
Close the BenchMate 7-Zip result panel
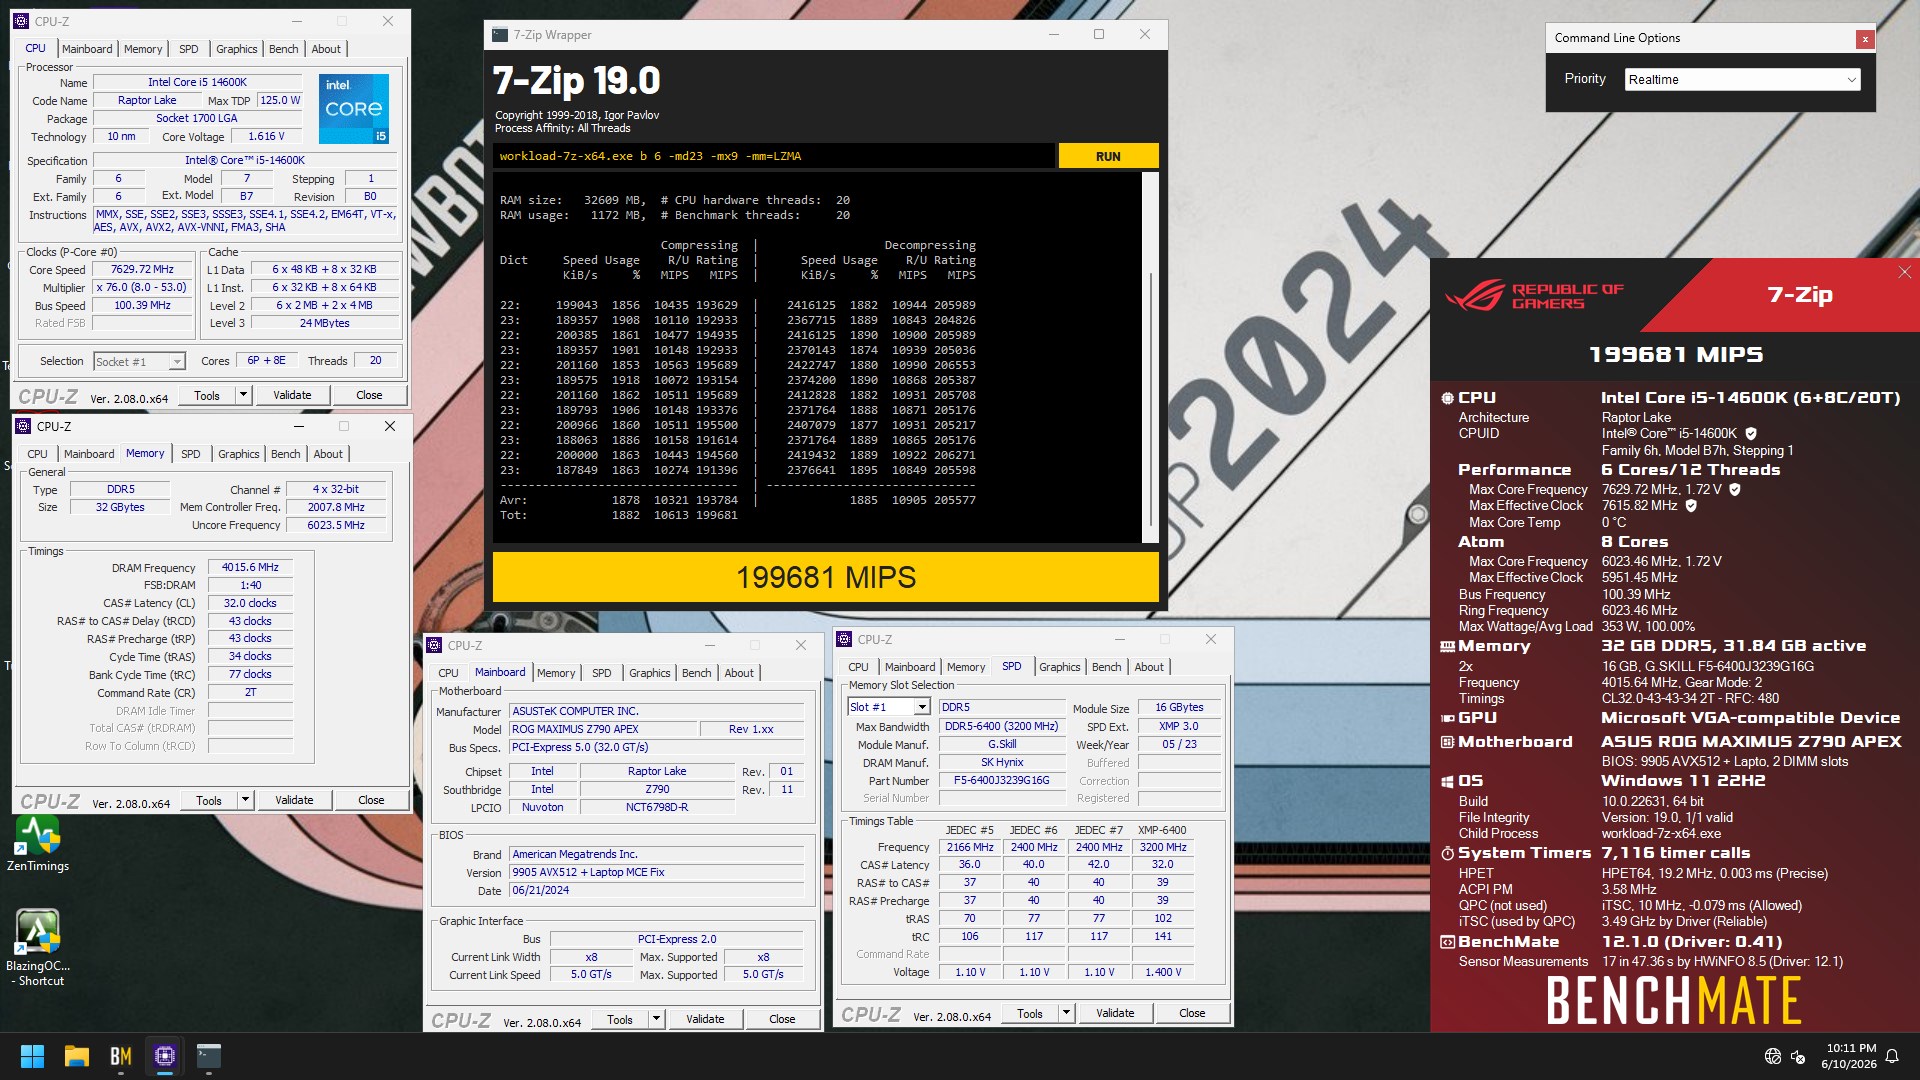coord(1904,272)
